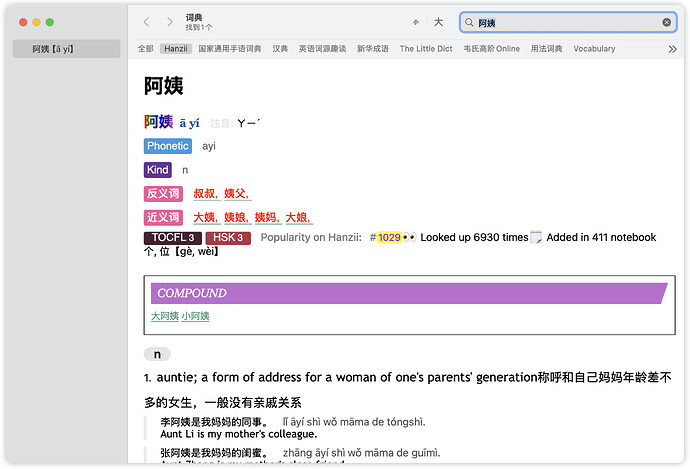Viewport: 690px width, 469px height.
Task: Open compound word 大阿姨
Action: point(165,316)
